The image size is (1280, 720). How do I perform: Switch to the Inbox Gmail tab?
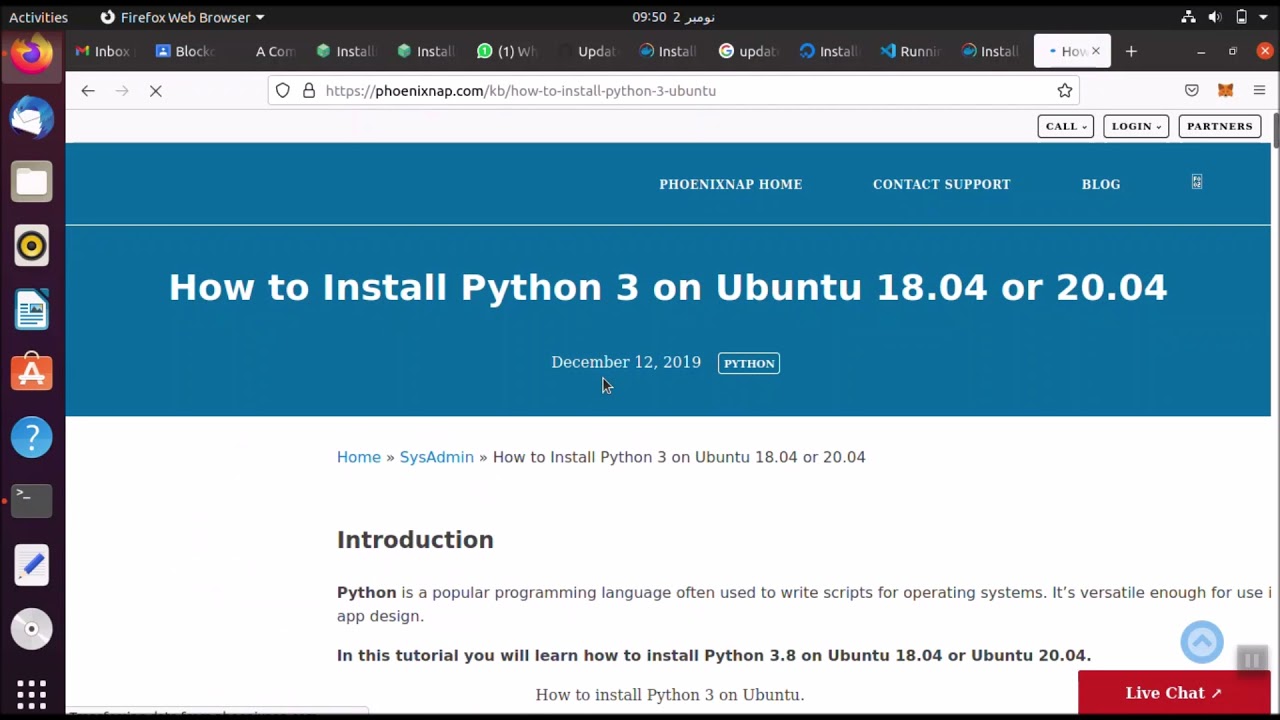(103, 51)
